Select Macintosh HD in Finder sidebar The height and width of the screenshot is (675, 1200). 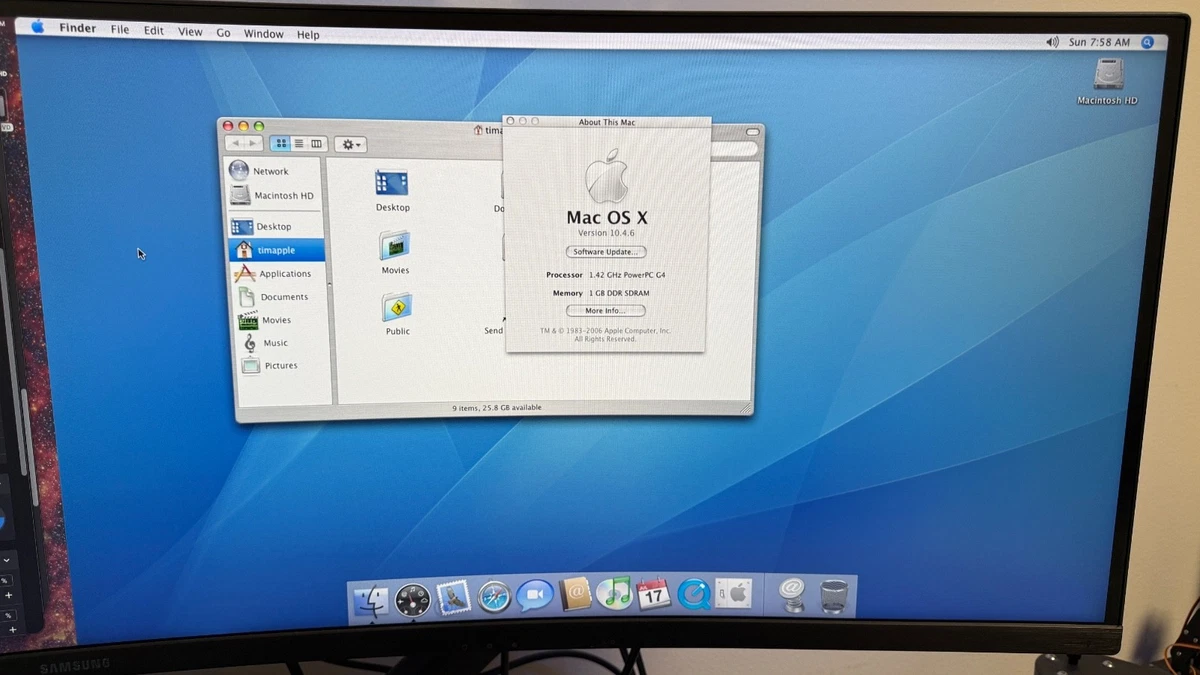tap(275, 196)
